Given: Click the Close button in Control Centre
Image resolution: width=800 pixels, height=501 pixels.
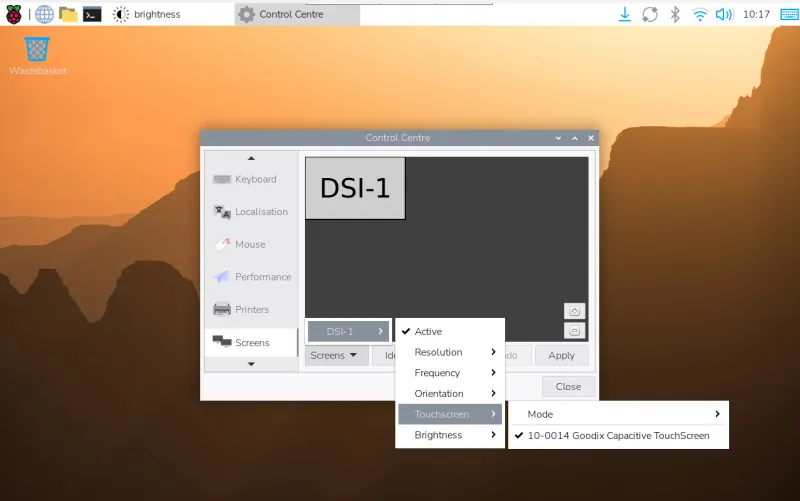Looking at the screenshot, I should click(568, 386).
